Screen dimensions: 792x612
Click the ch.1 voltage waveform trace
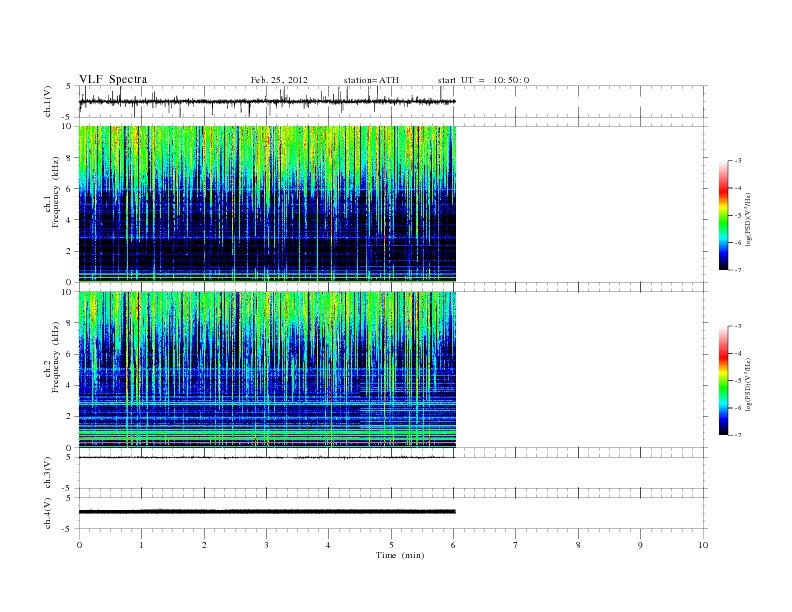267,101
